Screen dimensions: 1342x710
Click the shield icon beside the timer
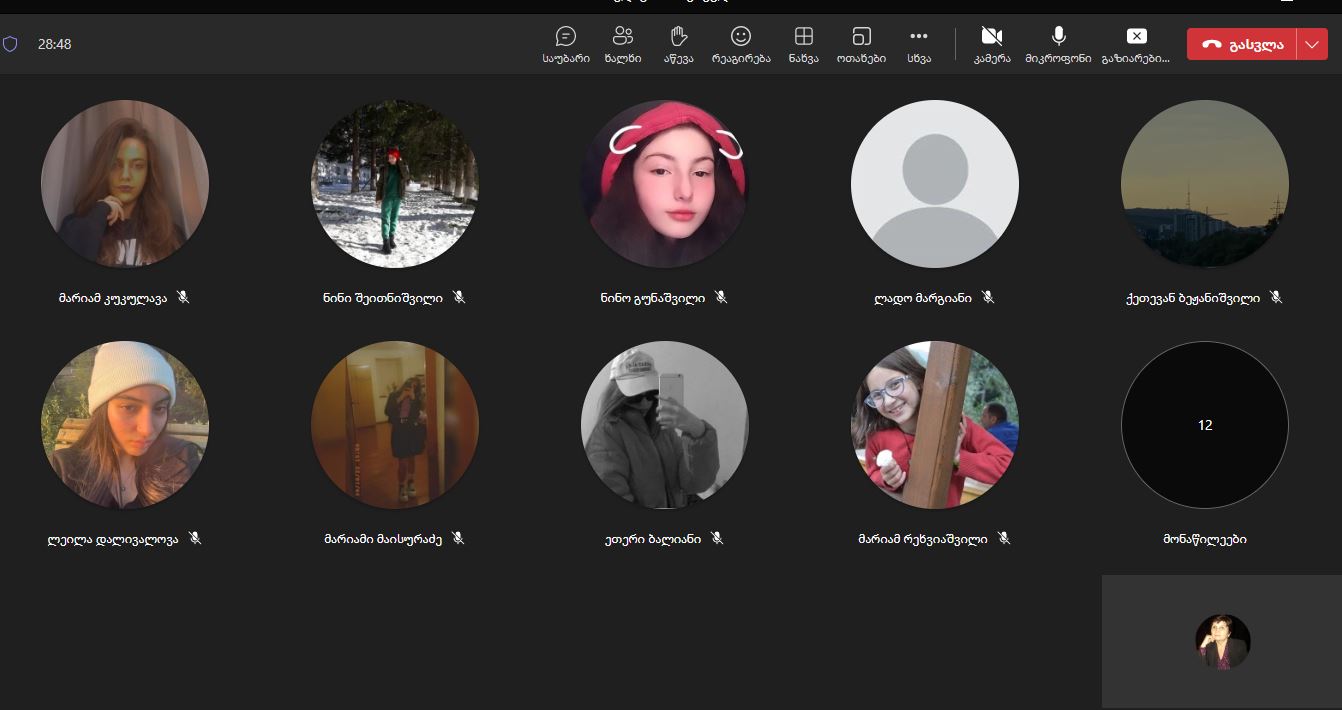click(10, 44)
